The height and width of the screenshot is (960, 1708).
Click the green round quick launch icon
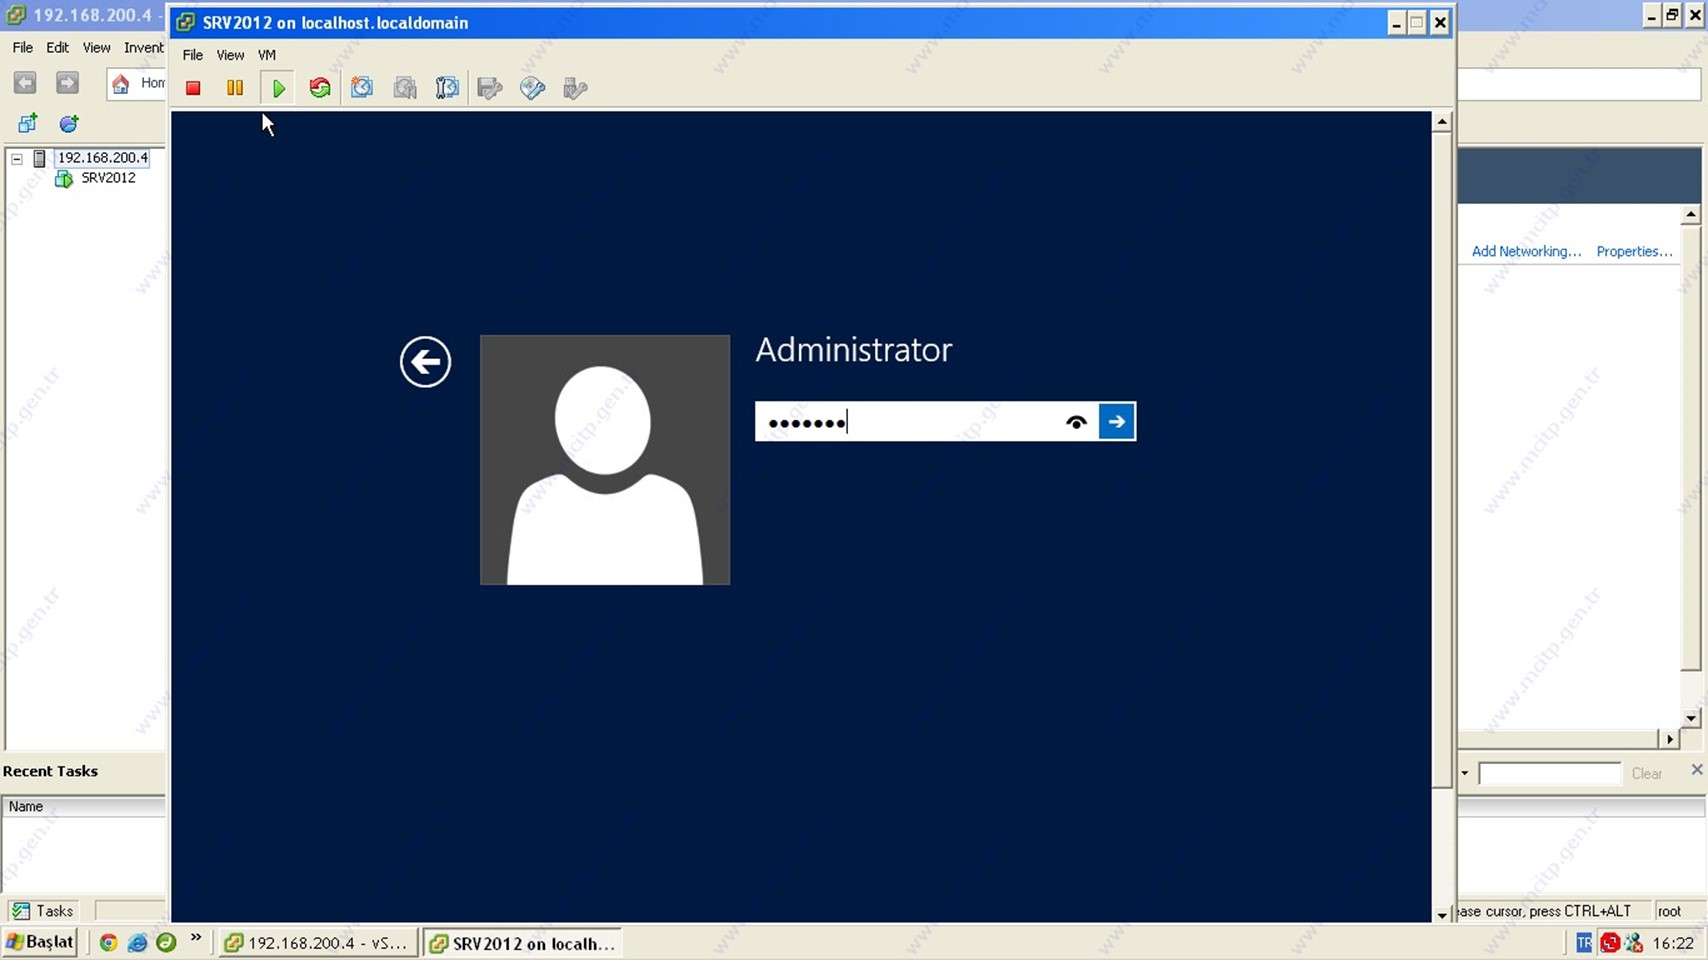coord(166,942)
